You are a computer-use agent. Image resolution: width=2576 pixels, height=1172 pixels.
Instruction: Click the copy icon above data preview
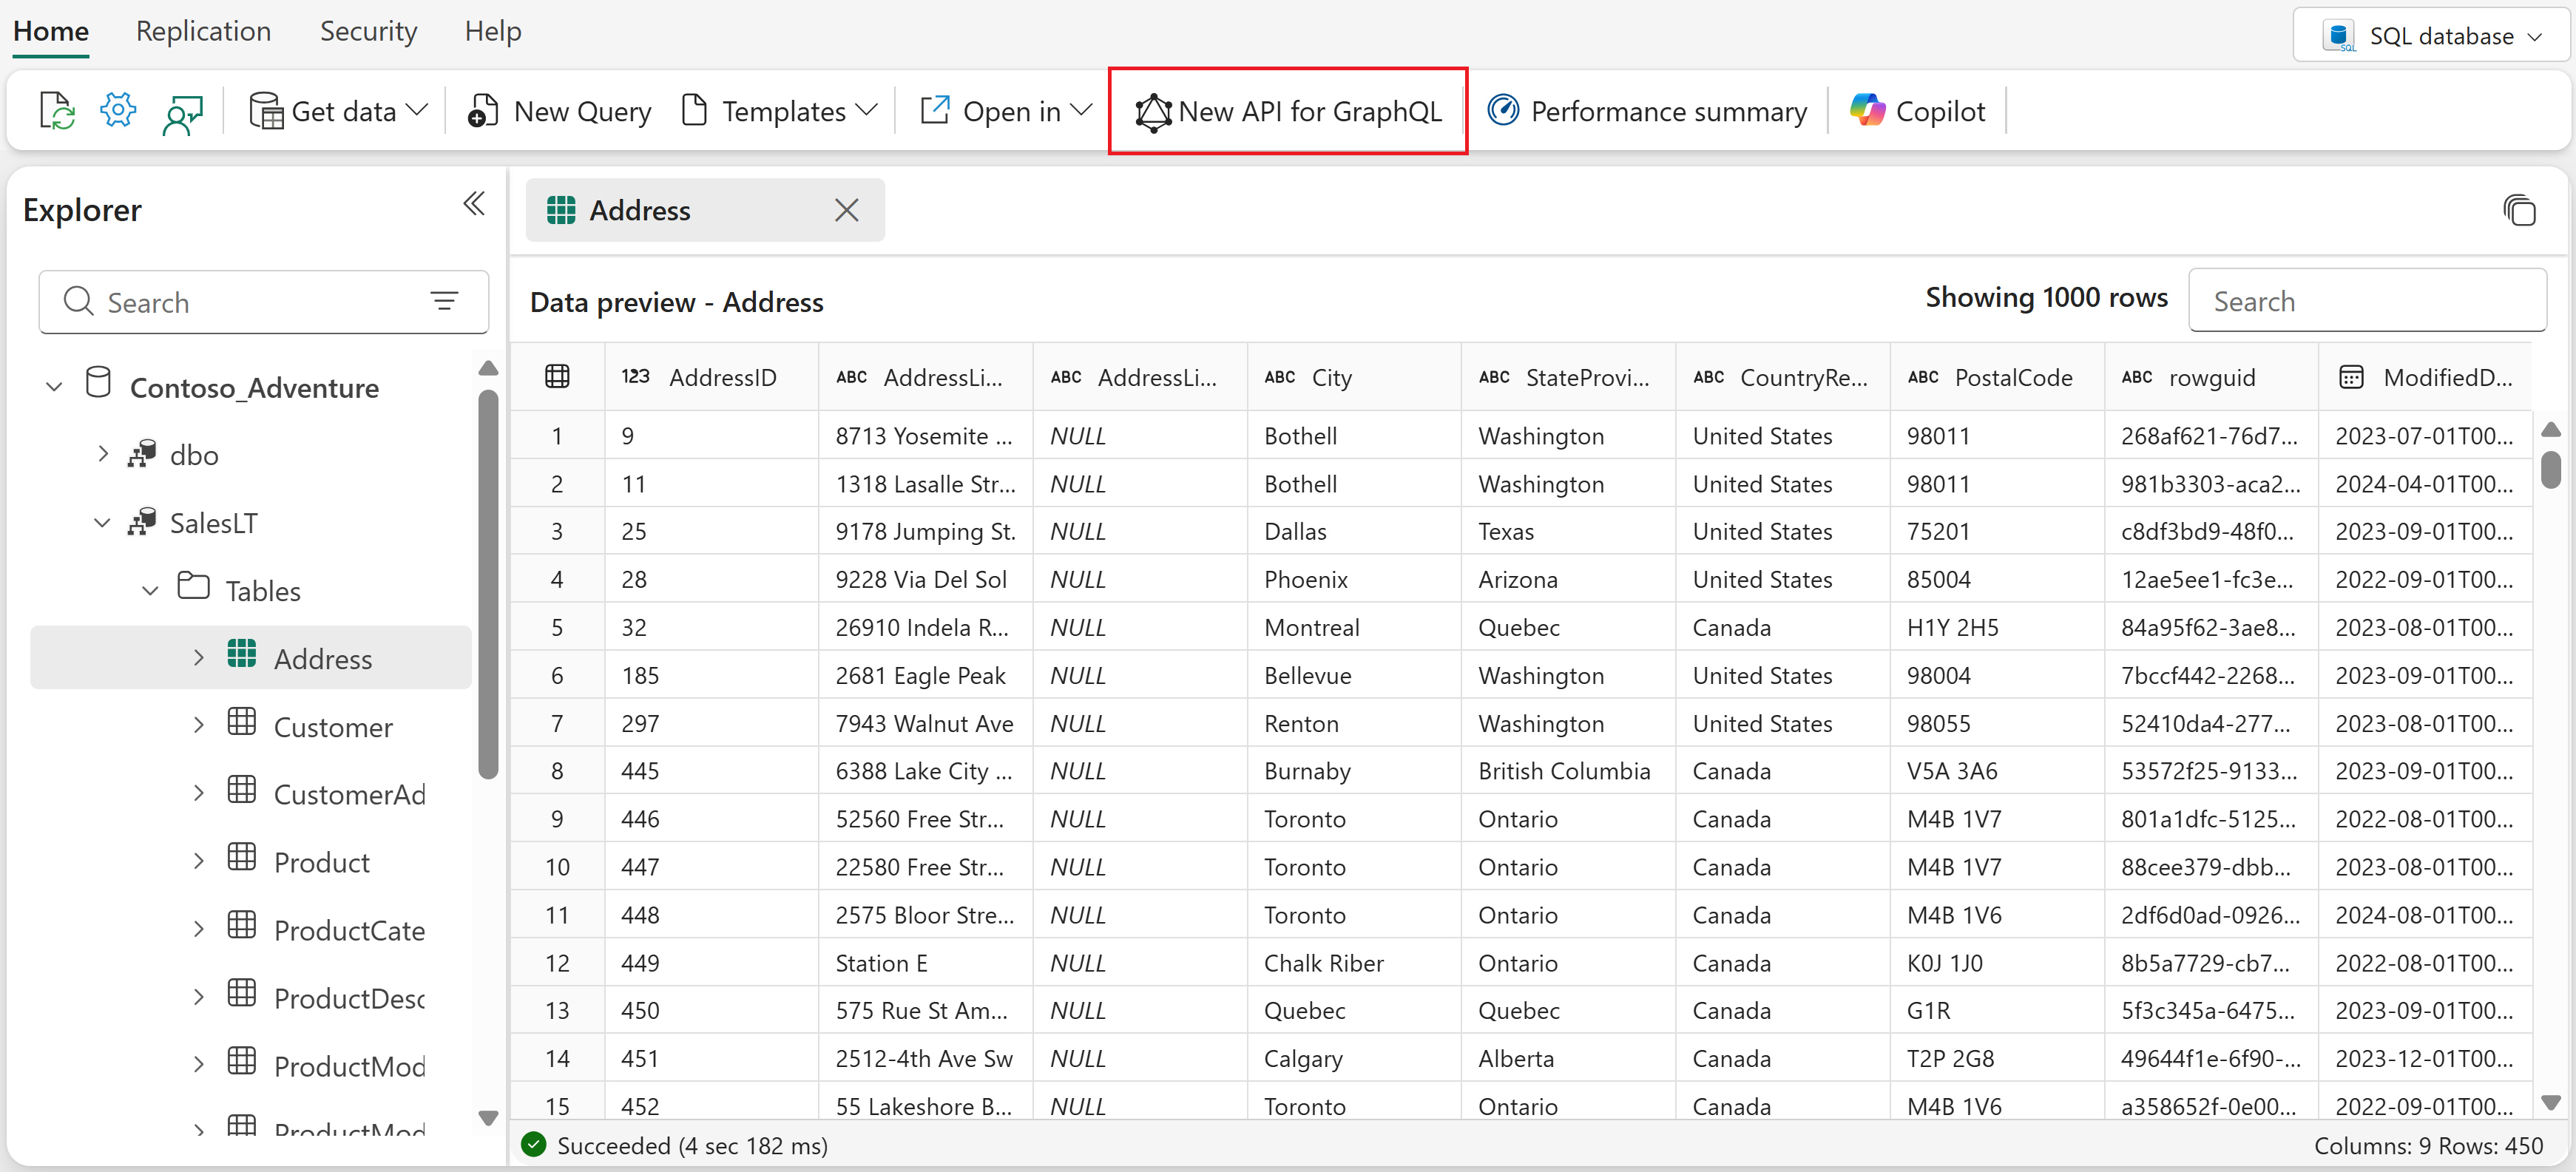pyautogui.click(x=2518, y=211)
